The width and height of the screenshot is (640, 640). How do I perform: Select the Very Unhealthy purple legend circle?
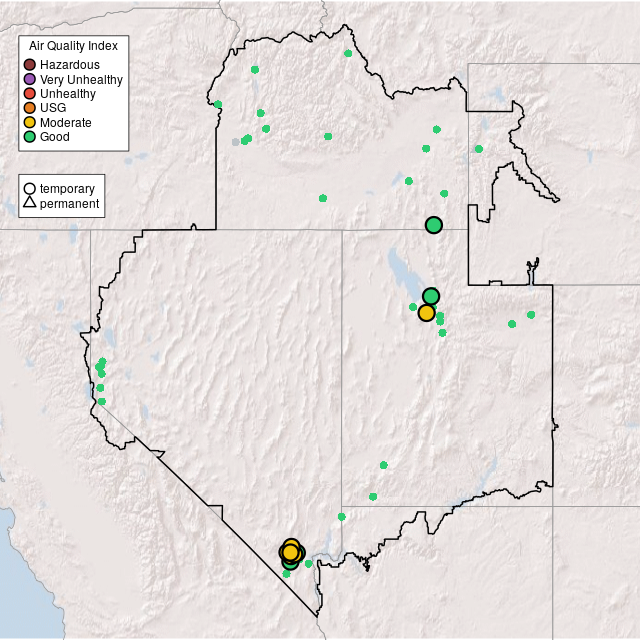coord(30,79)
